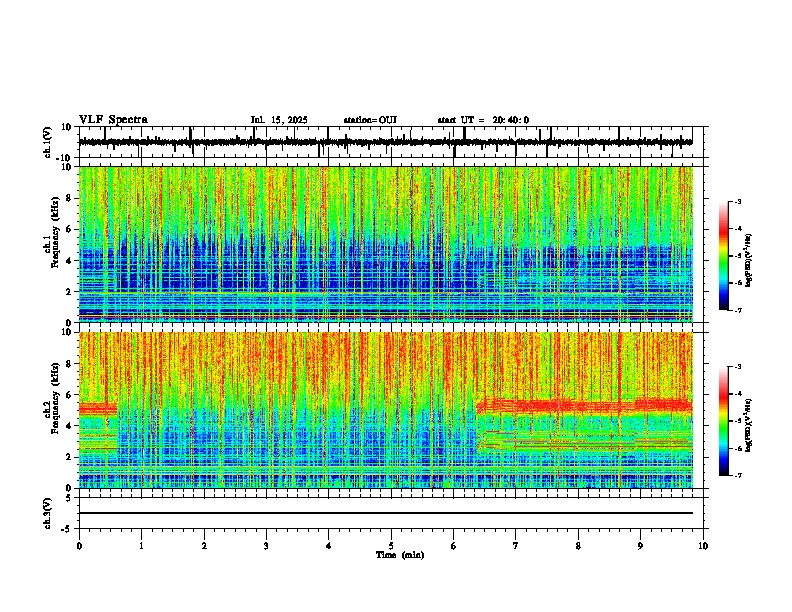
Task: Click the ch.1 spectrogram color scale bar
Action: coord(724,256)
